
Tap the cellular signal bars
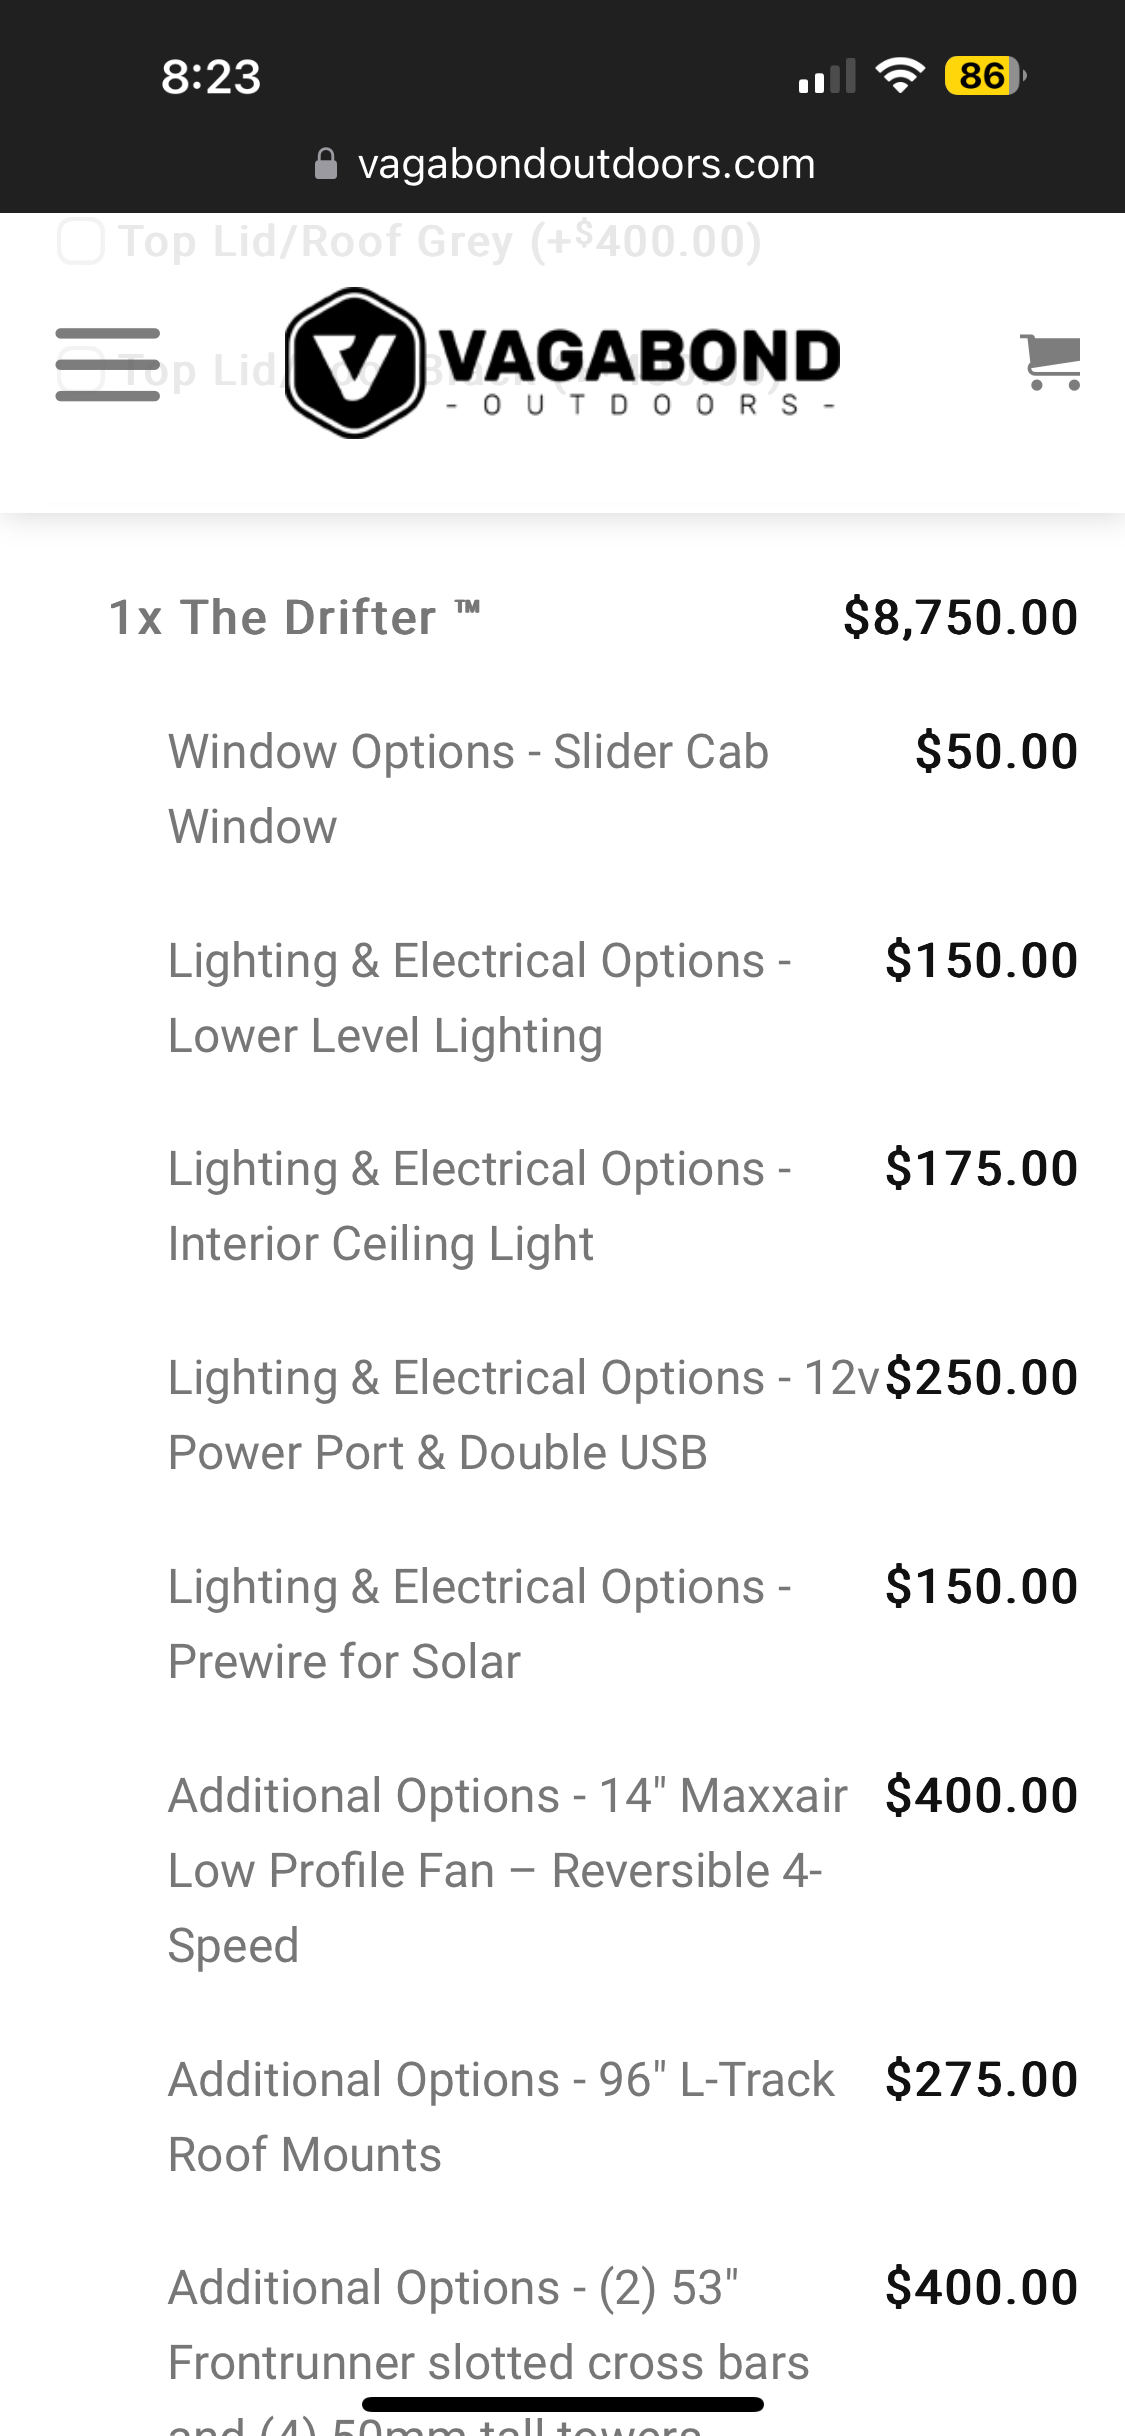[827, 76]
